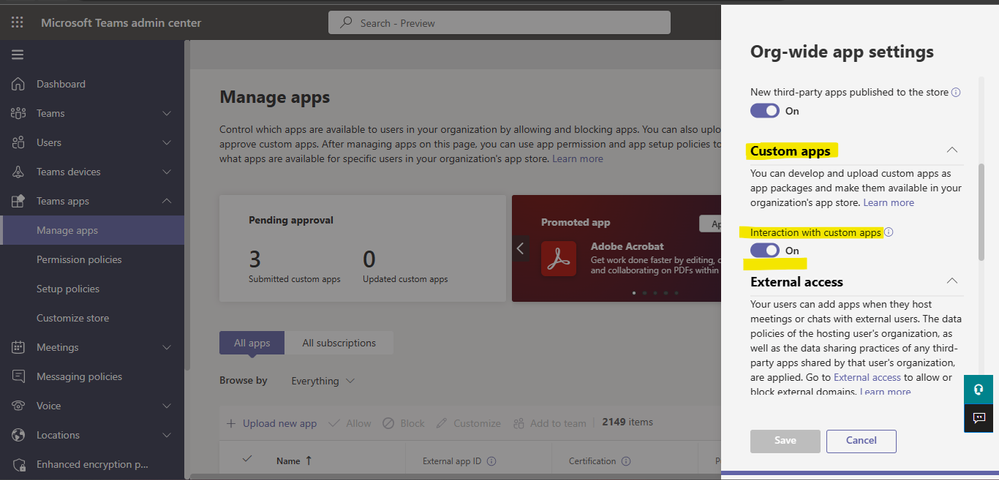Viewport: 999px width, 480px height.
Task: Switch to All subscriptions tab
Action: pyautogui.click(x=339, y=343)
